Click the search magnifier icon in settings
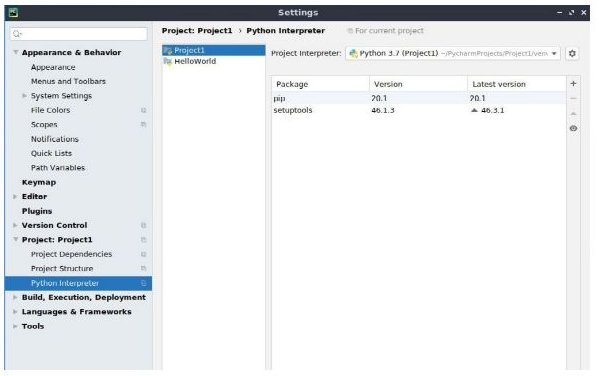Viewport: 599px width, 376px height. (x=17, y=34)
